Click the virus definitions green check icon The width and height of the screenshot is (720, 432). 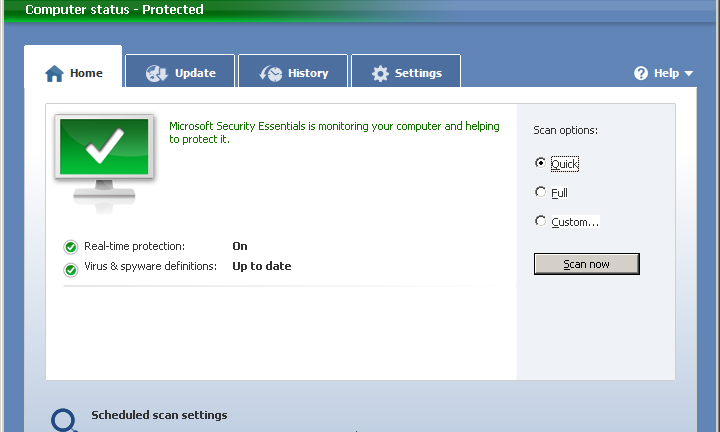[x=71, y=270]
